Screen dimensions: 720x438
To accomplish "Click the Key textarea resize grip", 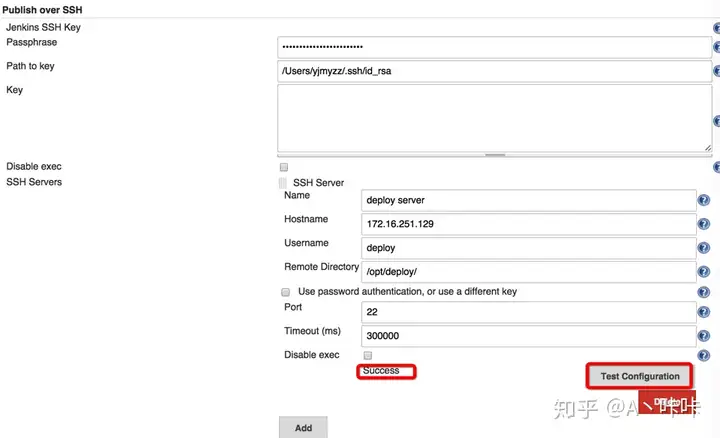I will (x=708, y=148).
